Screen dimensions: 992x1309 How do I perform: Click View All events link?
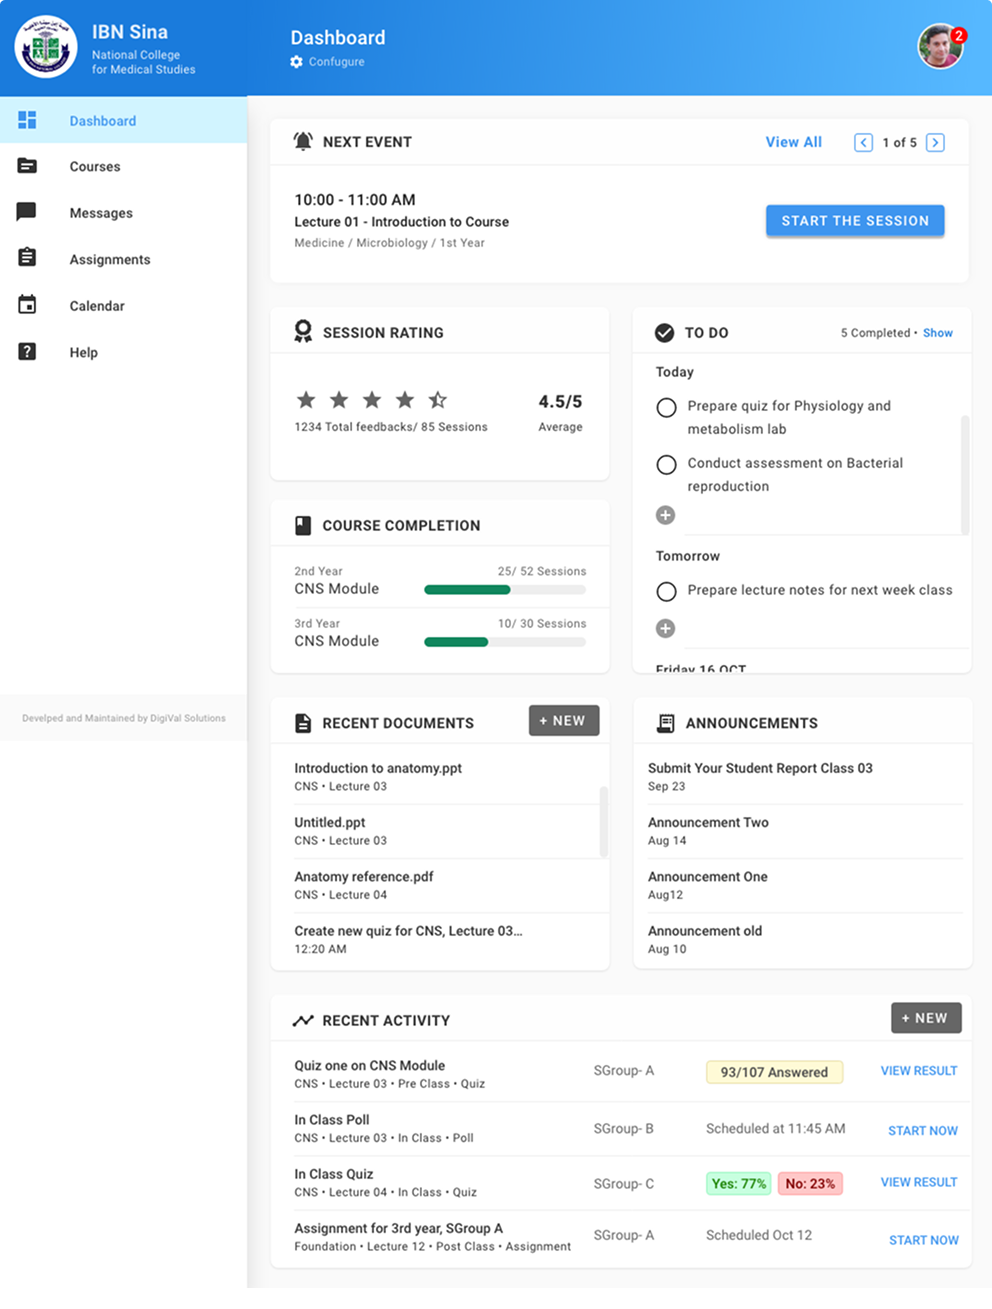(x=793, y=142)
